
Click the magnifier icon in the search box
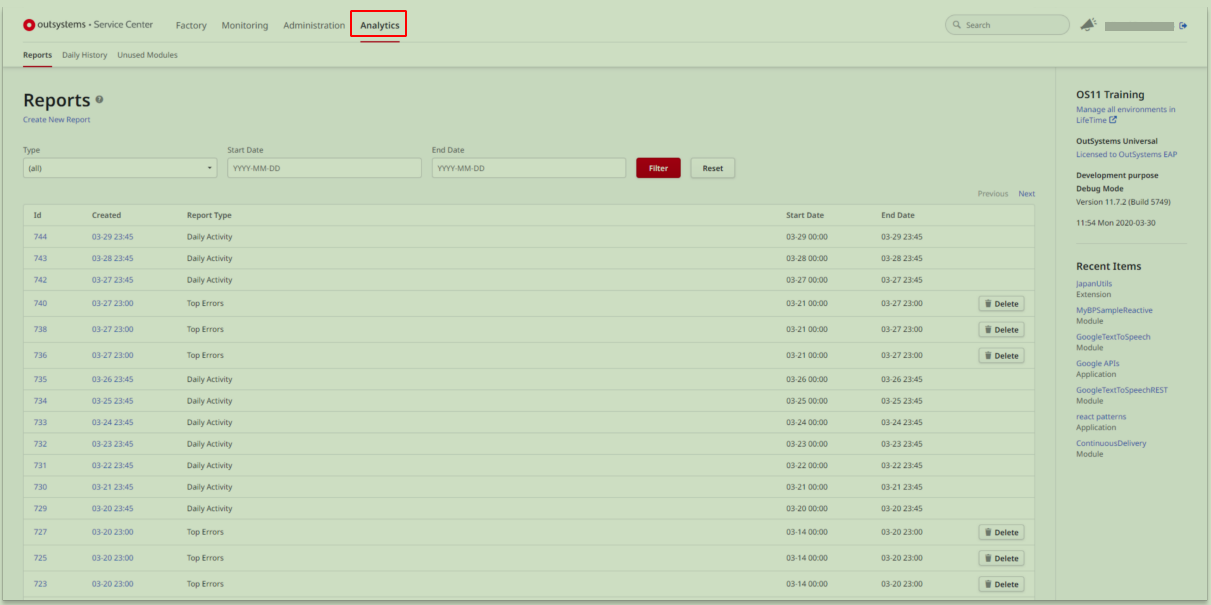pos(955,23)
